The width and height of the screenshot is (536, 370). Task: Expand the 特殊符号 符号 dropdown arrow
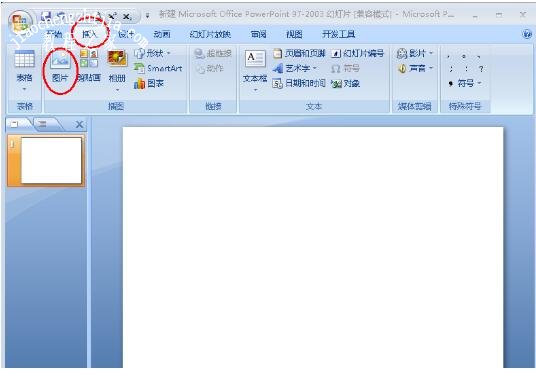click(x=479, y=83)
